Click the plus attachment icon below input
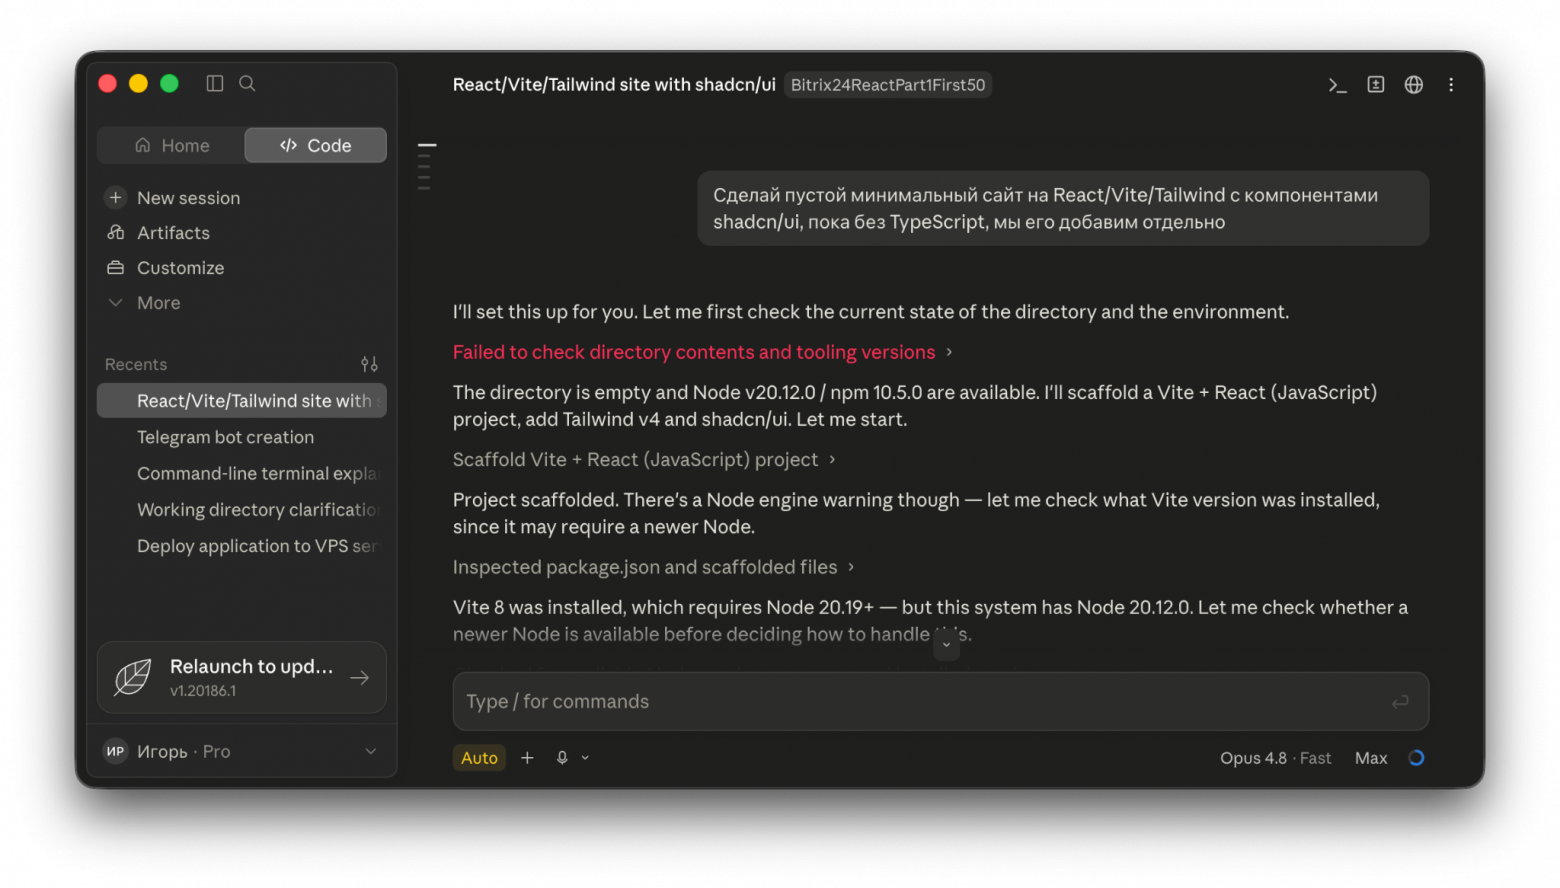Viewport: 1560px width, 888px height. tap(527, 758)
